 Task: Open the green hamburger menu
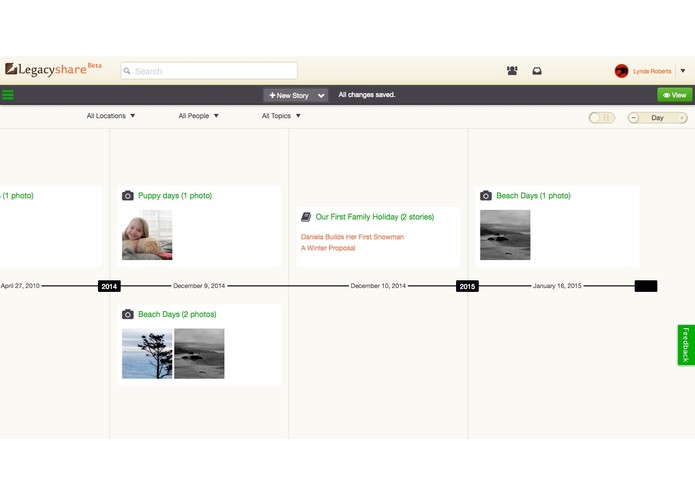point(8,95)
